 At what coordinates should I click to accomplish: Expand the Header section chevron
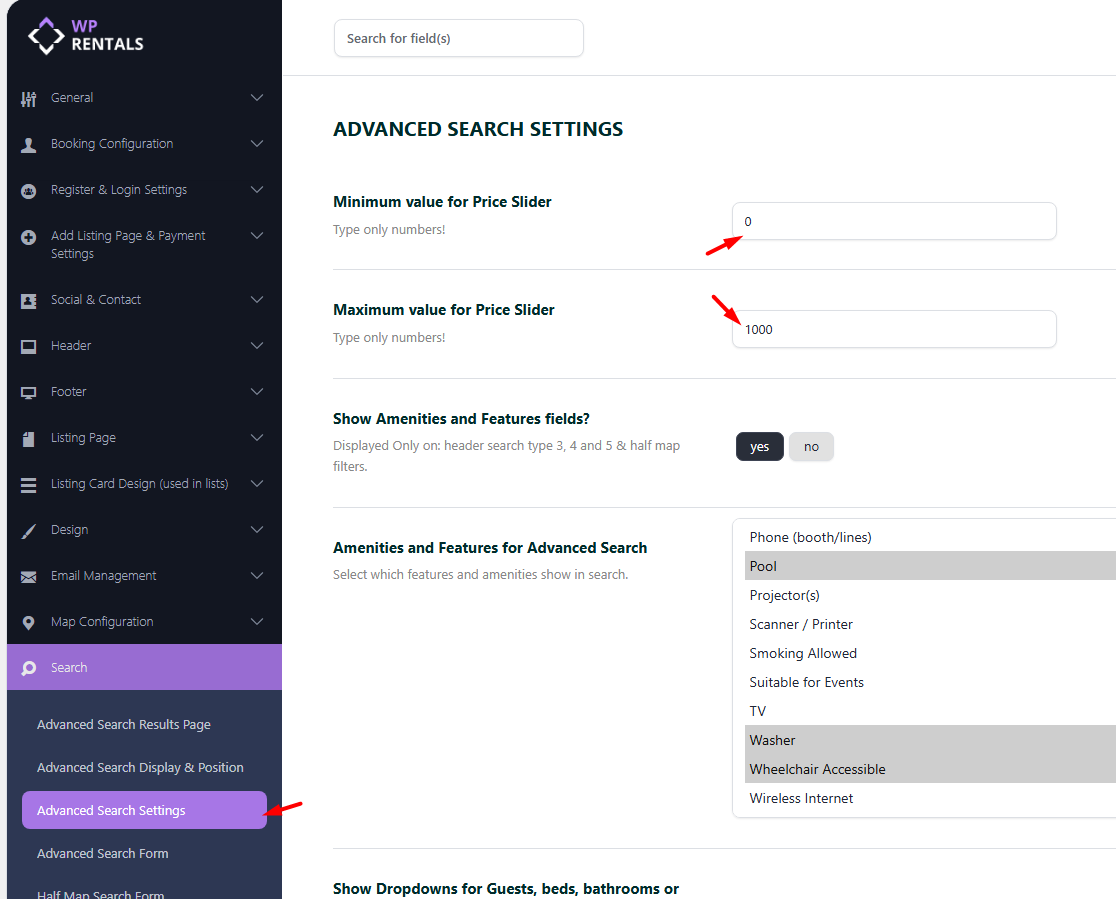257,346
